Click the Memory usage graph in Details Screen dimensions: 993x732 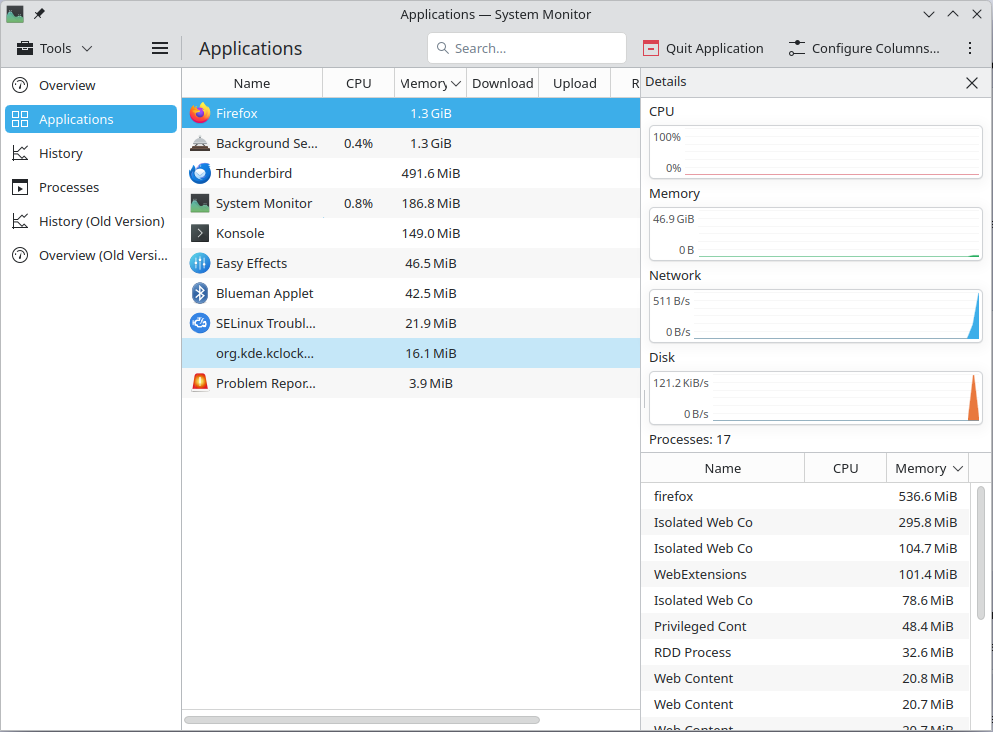point(816,234)
